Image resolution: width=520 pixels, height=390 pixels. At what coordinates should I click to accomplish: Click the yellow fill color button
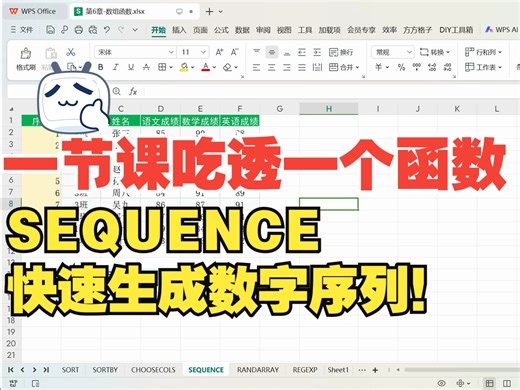point(184,67)
